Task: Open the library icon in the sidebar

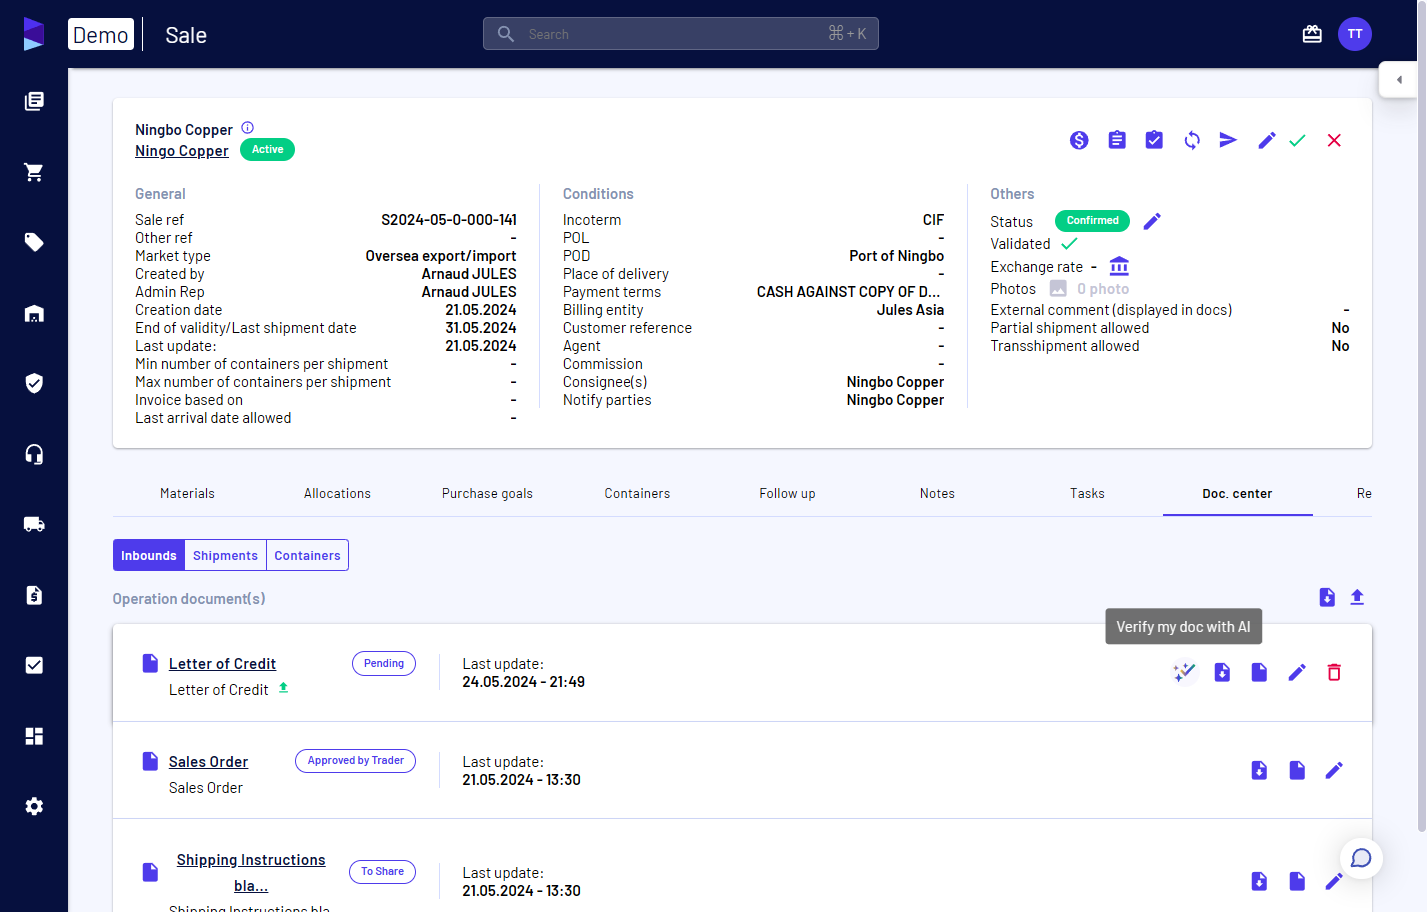Action: coord(34,101)
